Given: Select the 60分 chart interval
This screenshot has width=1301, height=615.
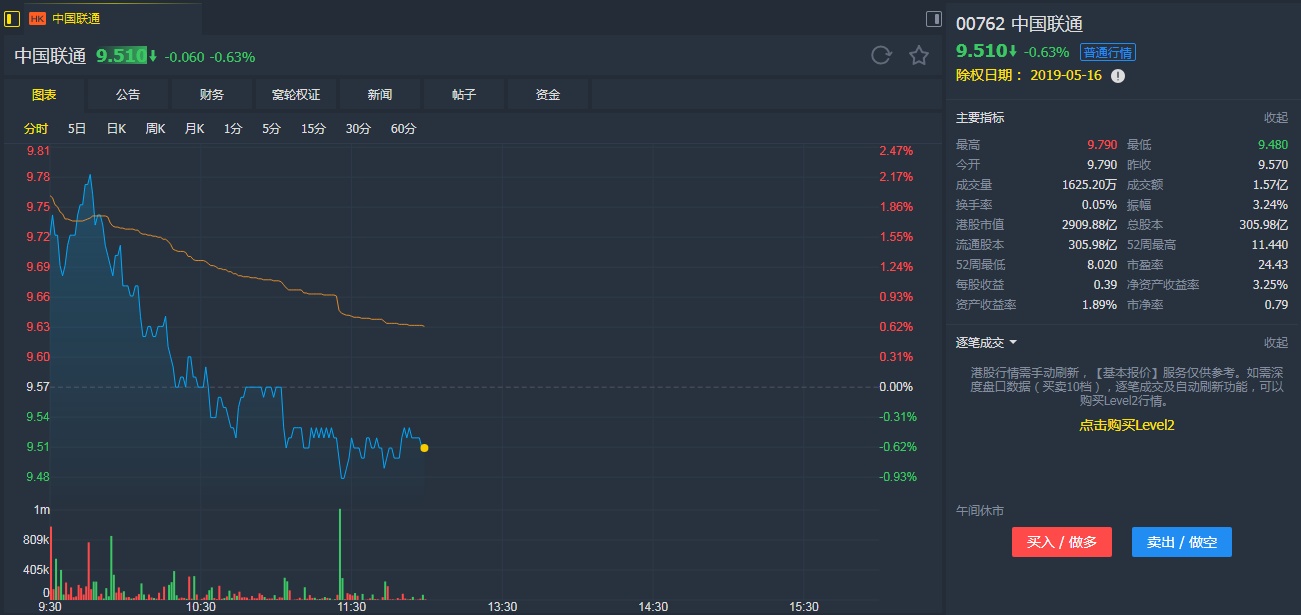Looking at the screenshot, I should coord(404,129).
